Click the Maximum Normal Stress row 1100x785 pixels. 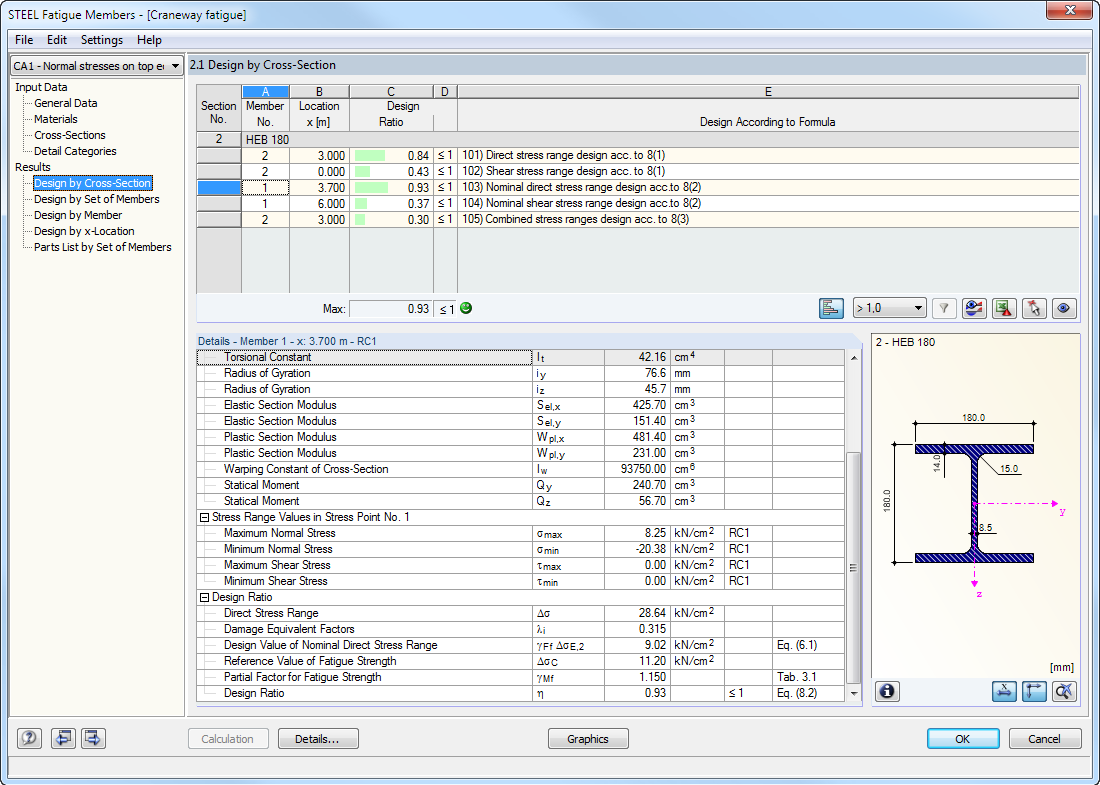point(521,533)
